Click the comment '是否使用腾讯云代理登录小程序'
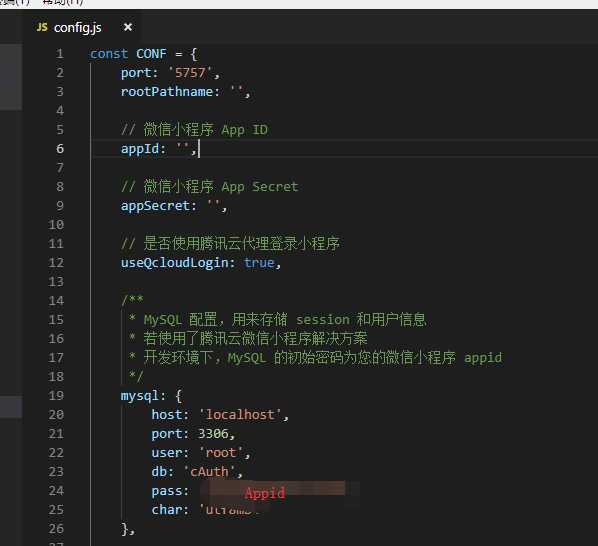Image resolution: width=598 pixels, height=546 pixels. [241, 244]
